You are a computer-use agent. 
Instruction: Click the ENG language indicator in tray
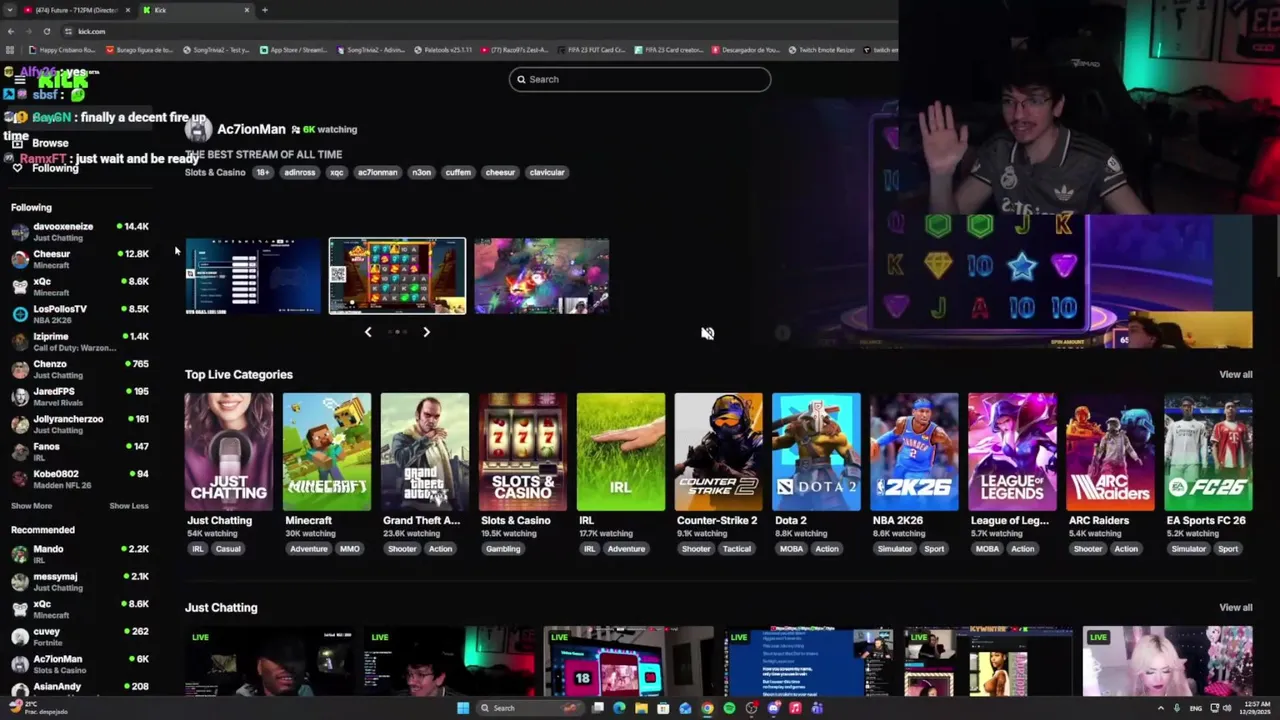click(x=1195, y=708)
